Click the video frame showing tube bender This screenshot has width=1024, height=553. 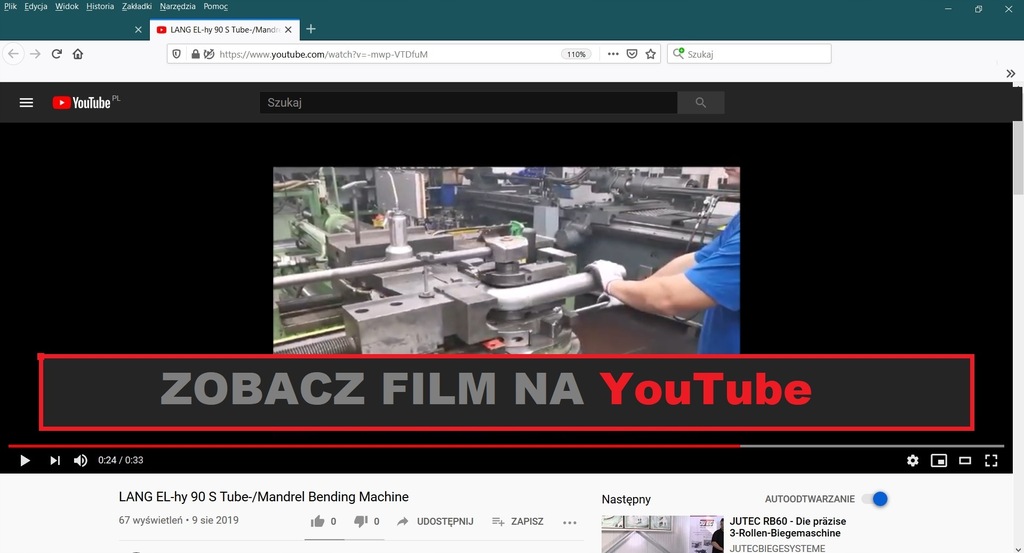pos(506,260)
